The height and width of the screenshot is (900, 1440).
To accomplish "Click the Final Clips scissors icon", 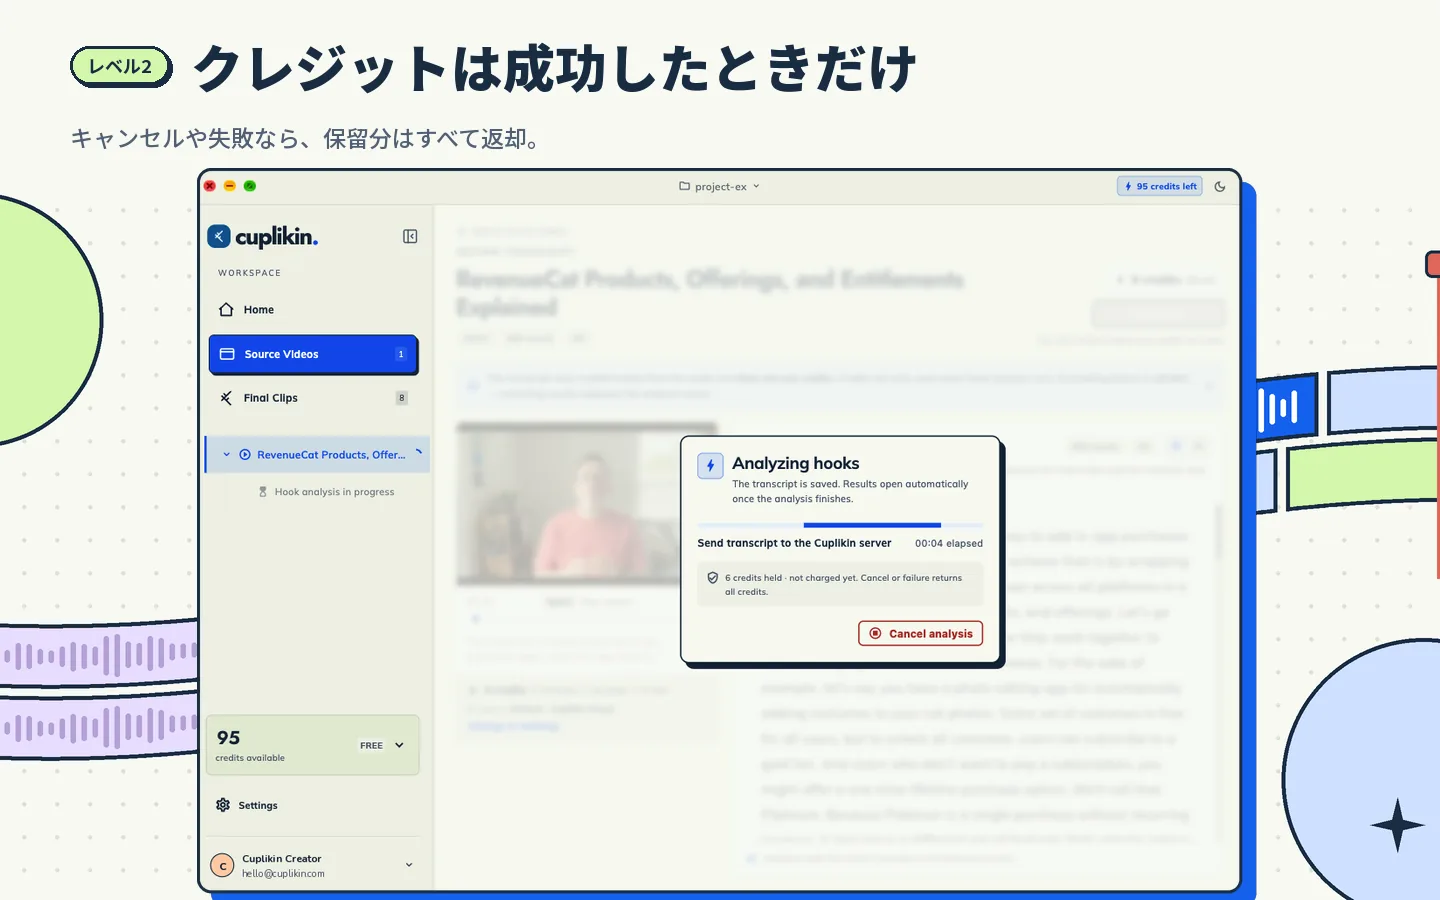I will [x=226, y=398].
